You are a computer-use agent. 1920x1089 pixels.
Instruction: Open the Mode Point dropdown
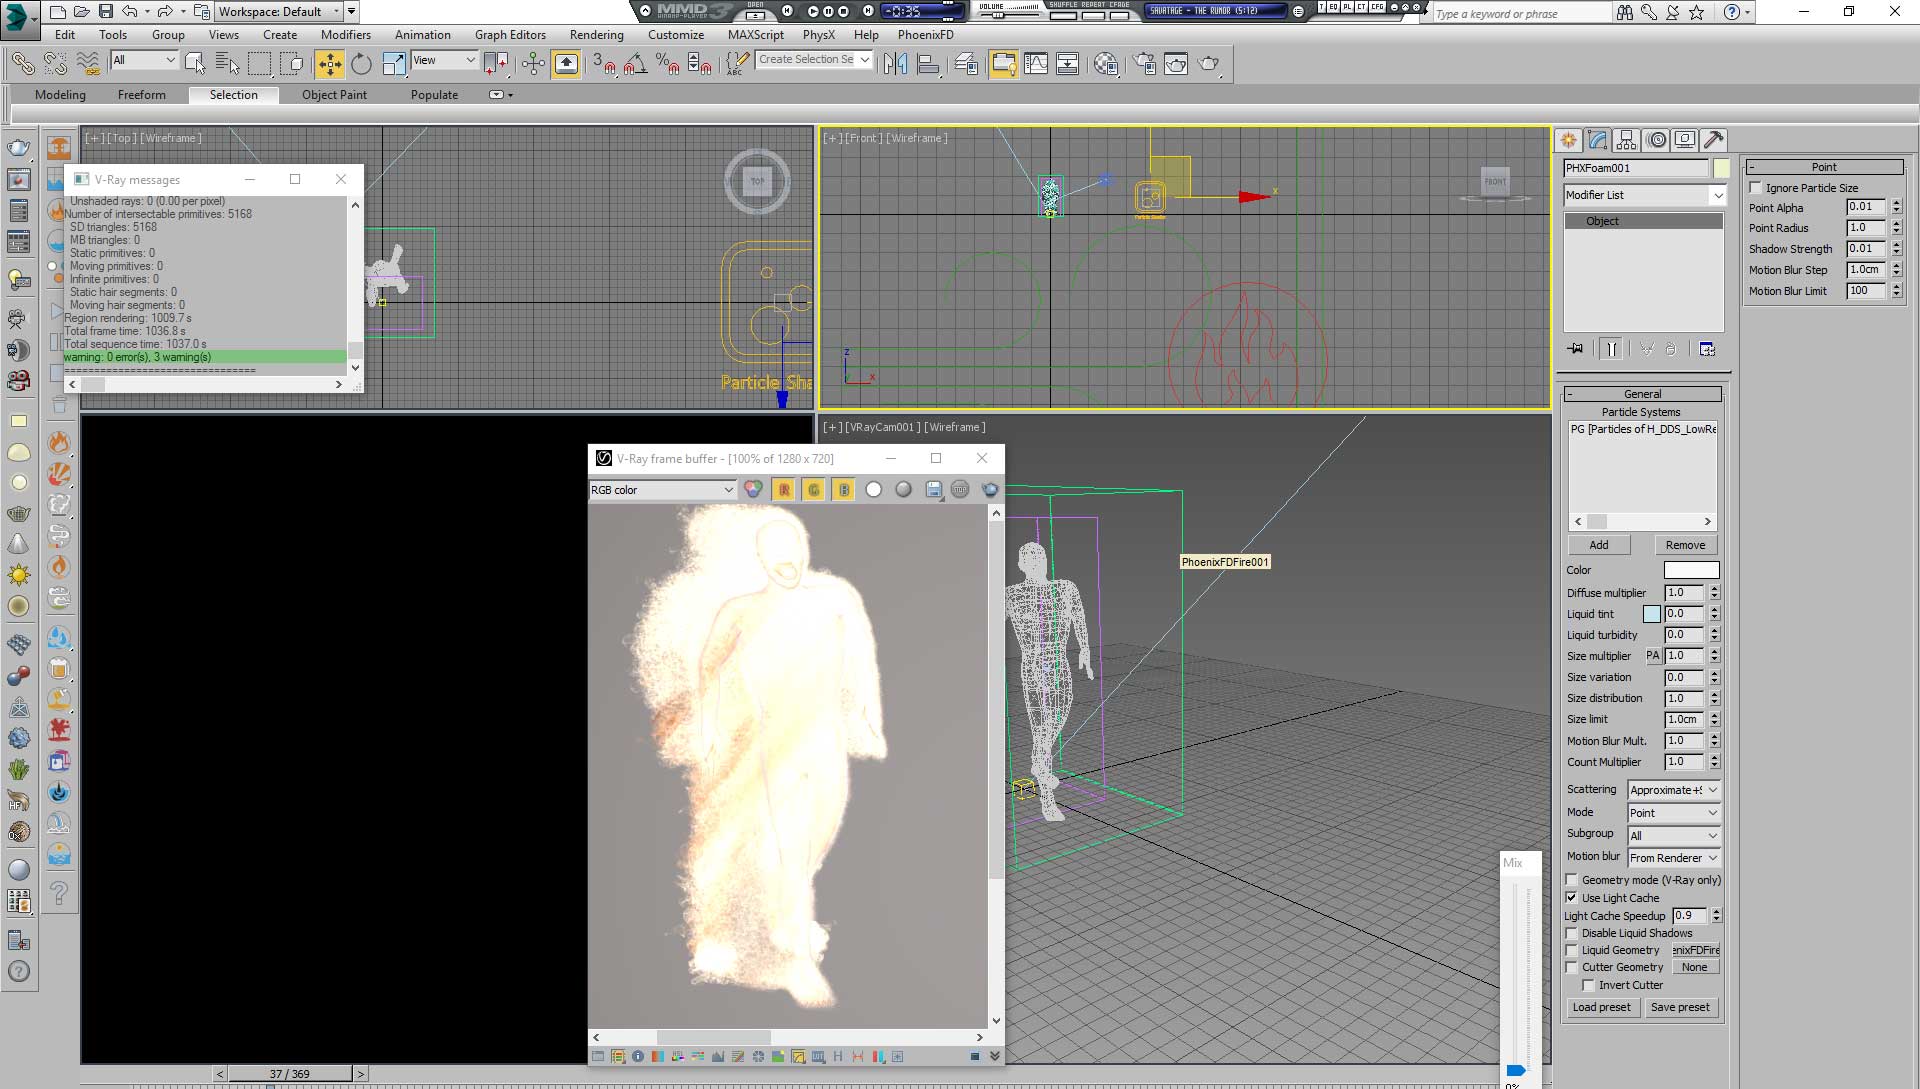coord(1674,813)
